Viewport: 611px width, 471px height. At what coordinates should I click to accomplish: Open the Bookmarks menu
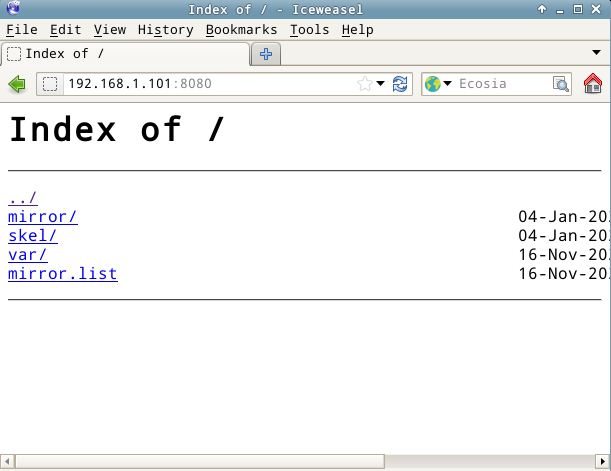(243, 29)
